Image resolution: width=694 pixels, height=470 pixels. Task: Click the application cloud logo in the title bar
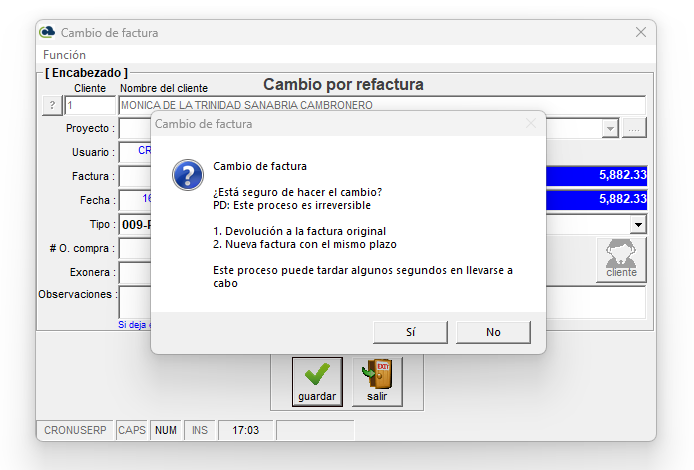click(47, 32)
